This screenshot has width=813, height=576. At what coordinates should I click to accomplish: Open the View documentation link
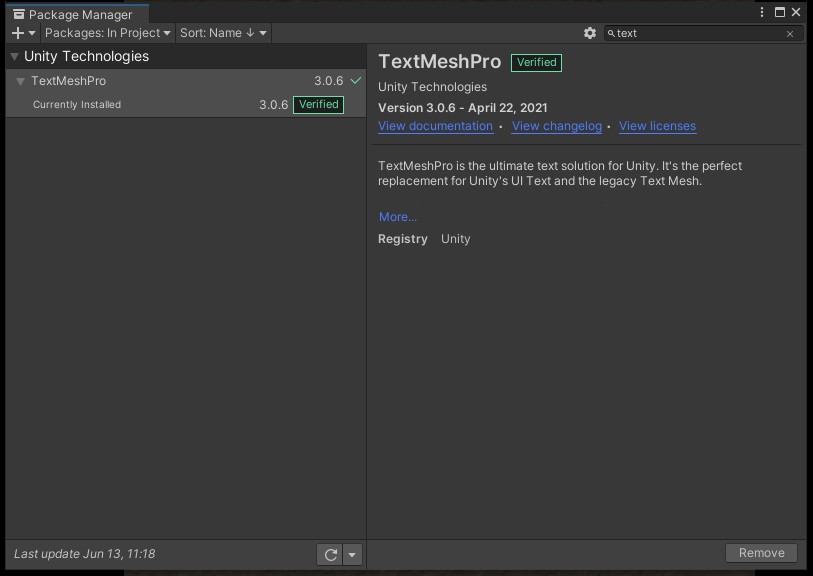436,126
